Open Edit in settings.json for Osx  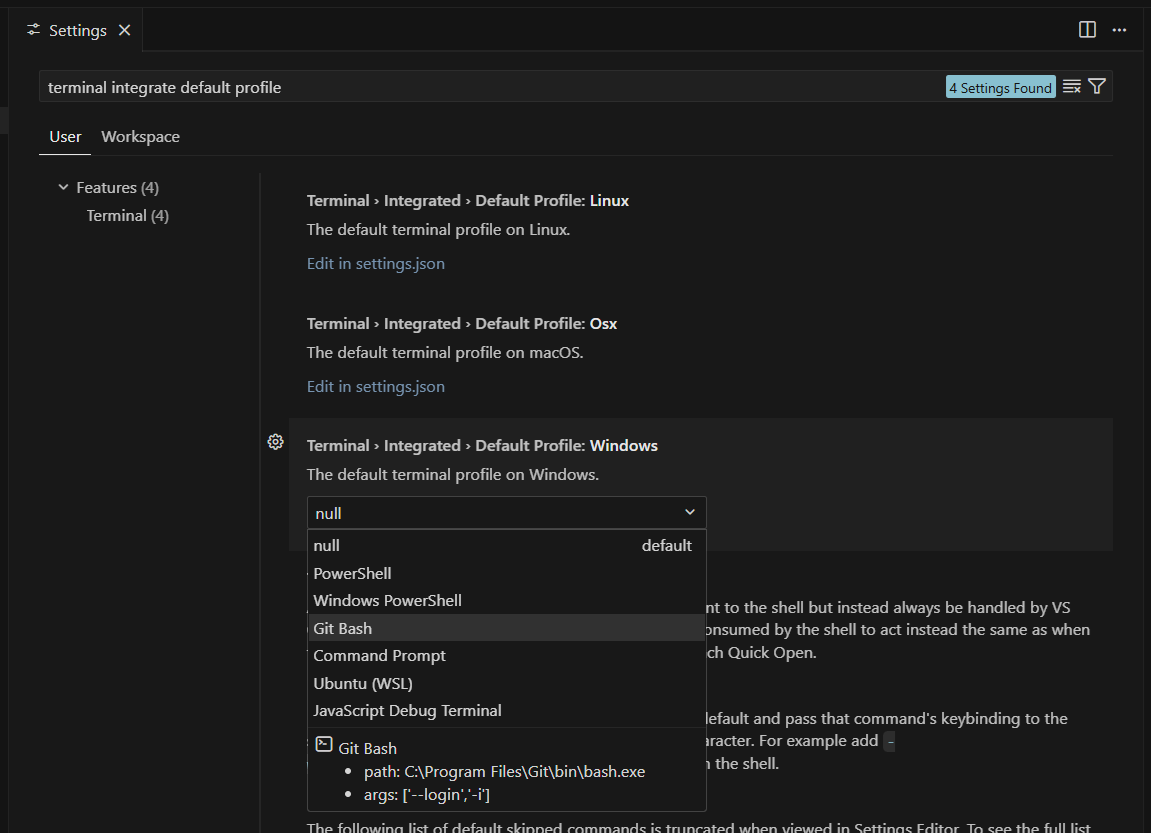(375, 387)
